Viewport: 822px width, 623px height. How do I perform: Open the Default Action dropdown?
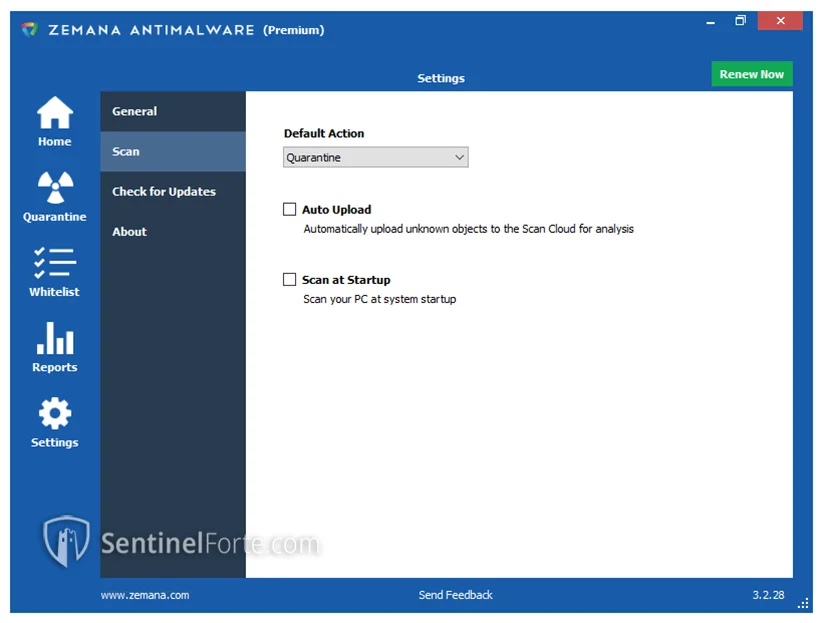click(x=375, y=157)
